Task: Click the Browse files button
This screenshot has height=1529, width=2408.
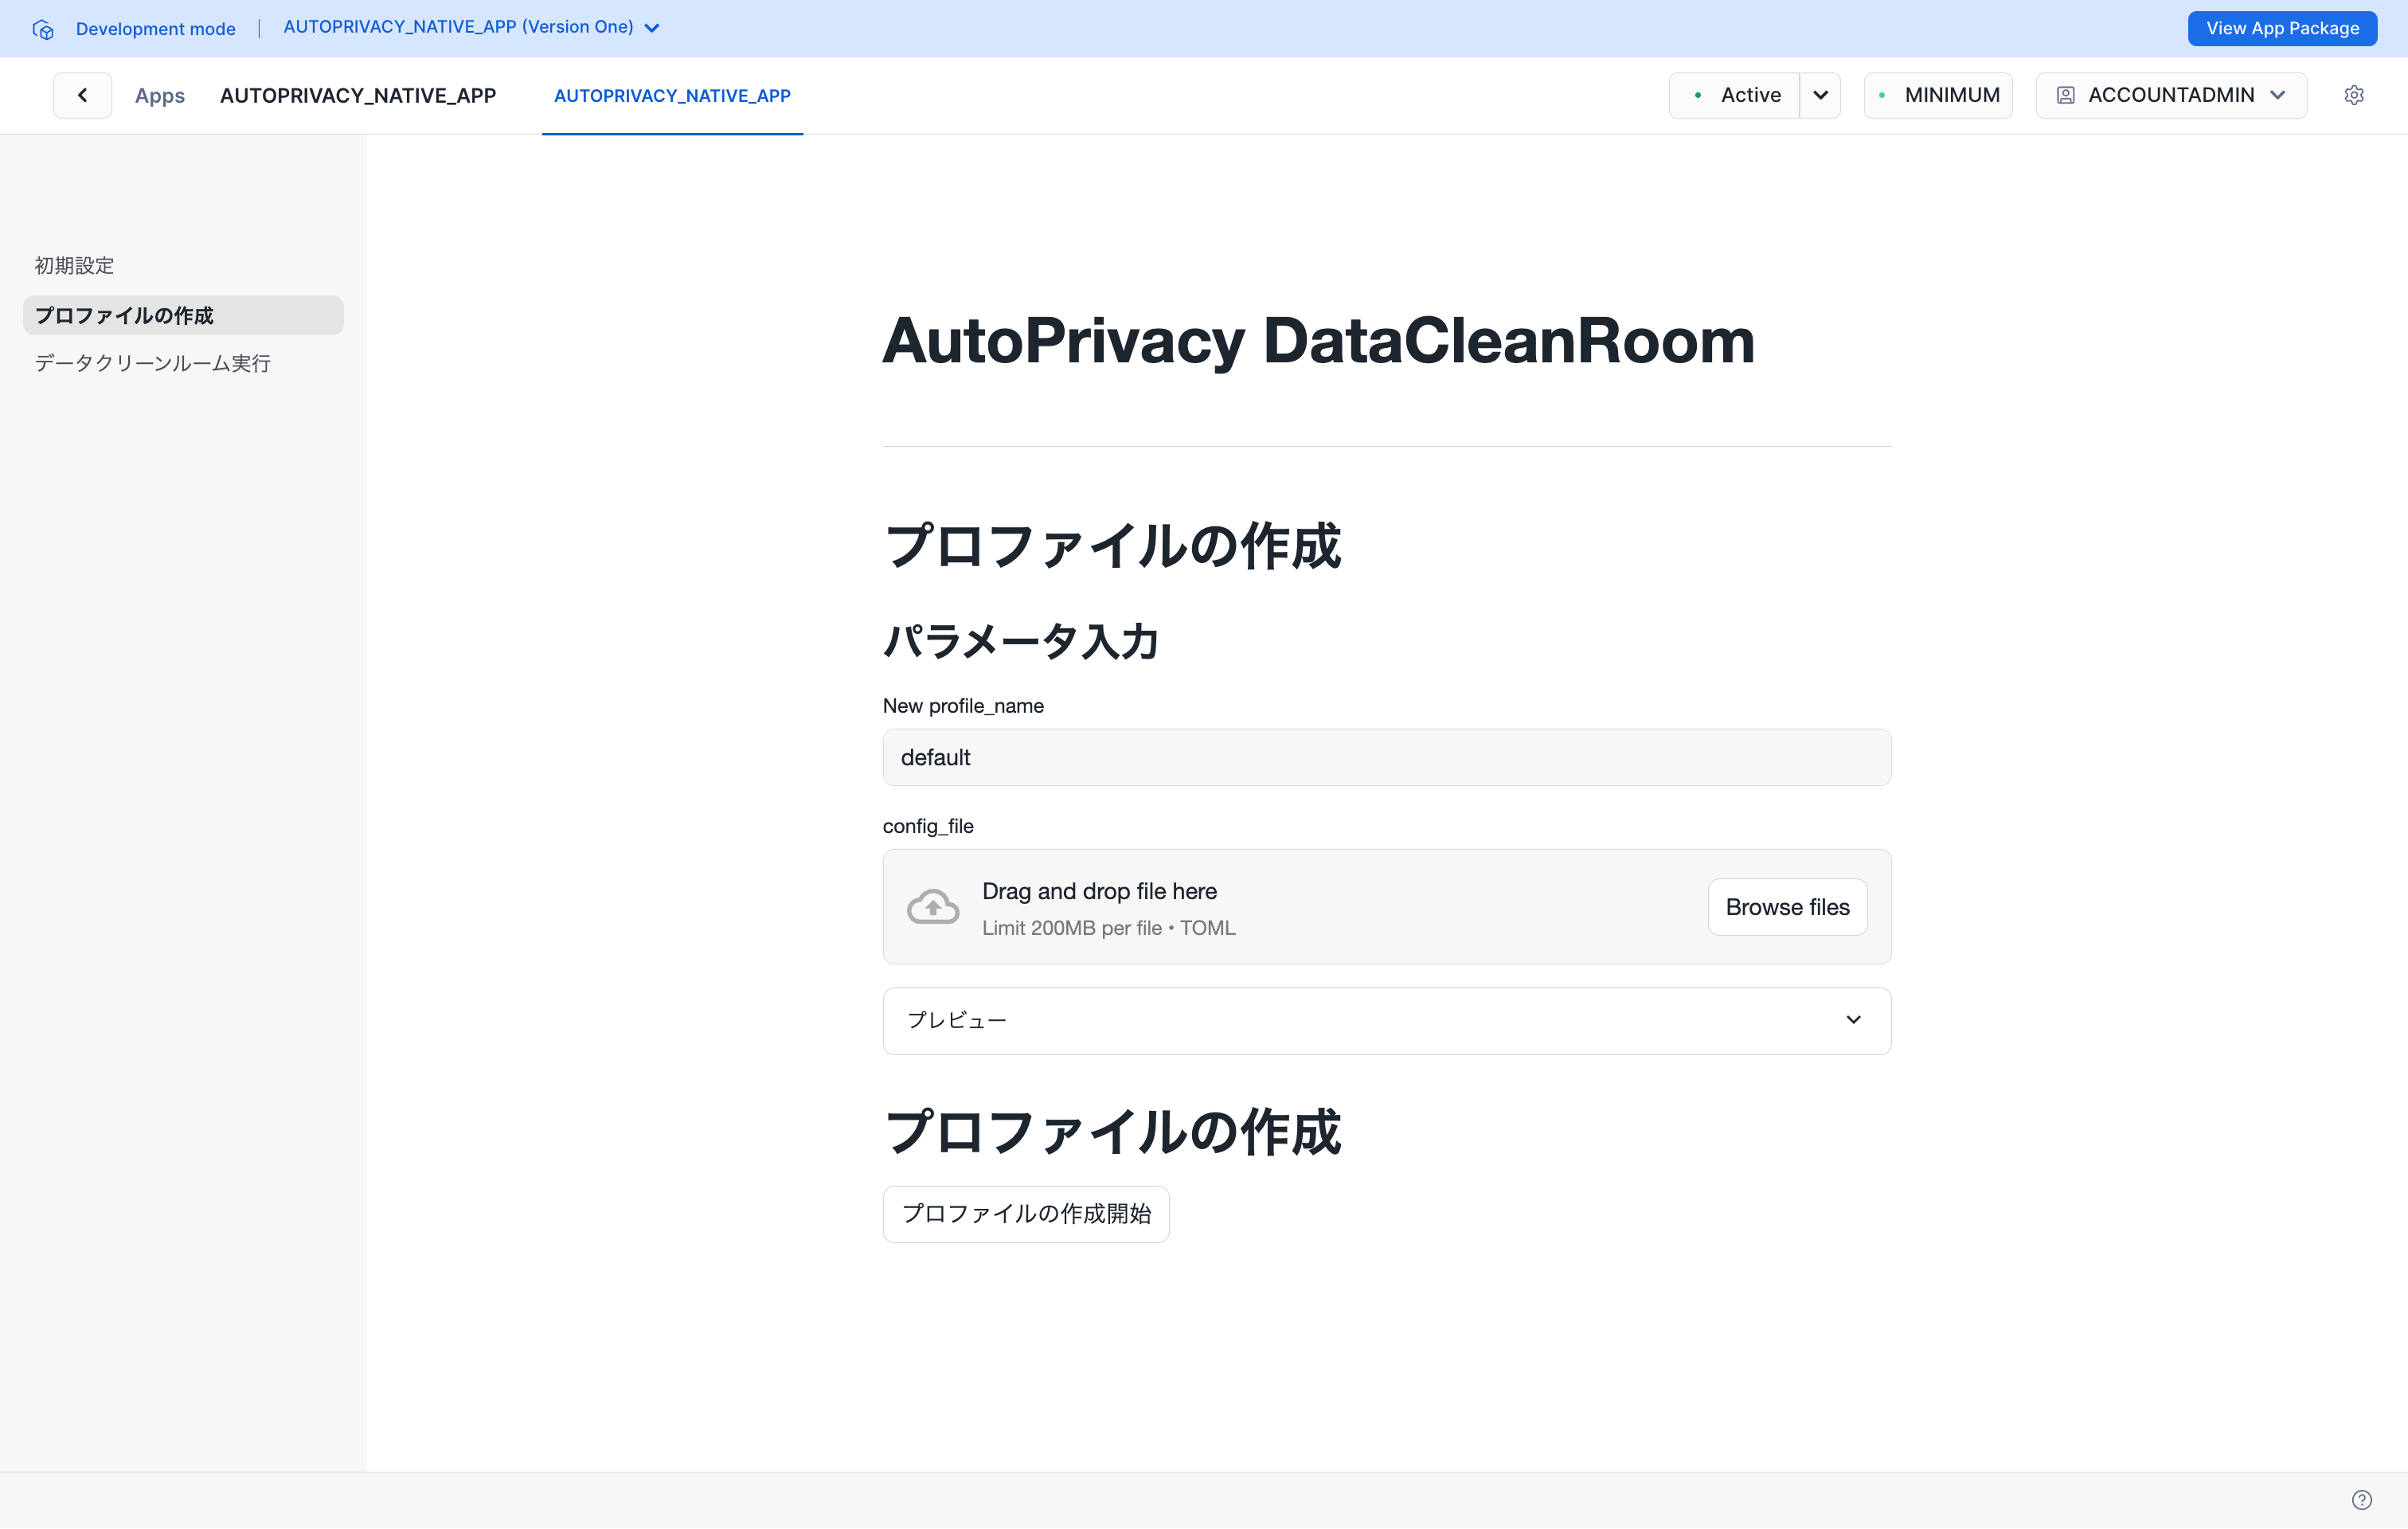Action: pyautogui.click(x=1787, y=907)
